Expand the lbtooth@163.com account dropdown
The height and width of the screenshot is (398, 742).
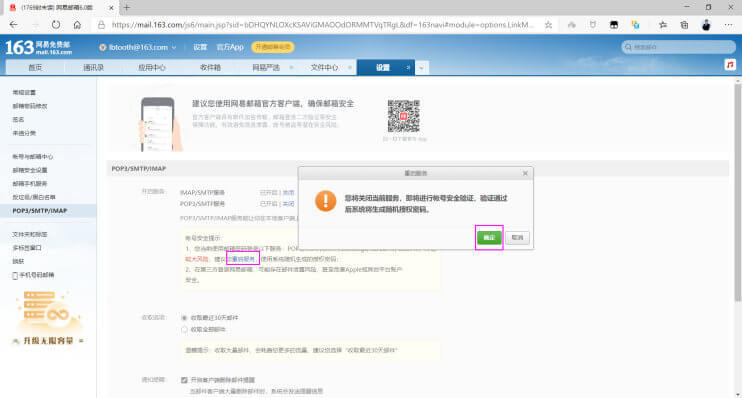point(174,47)
